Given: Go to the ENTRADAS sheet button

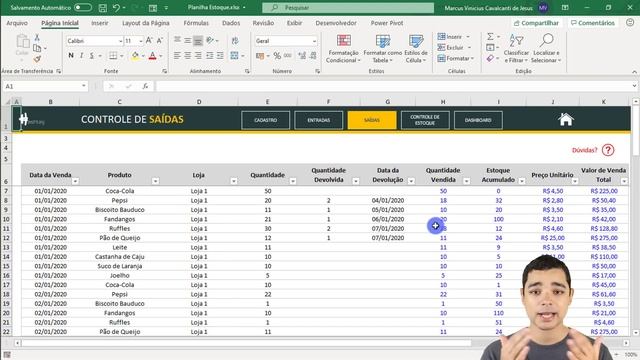Looking at the screenshot, I should [x=319, y=120].
